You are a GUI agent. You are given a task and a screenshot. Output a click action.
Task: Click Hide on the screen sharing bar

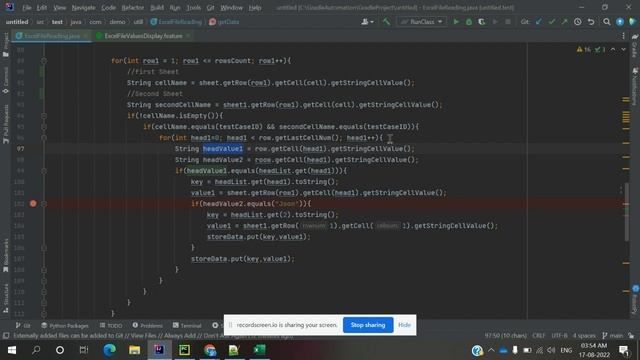pyautogui.click(x=404, y=325)
